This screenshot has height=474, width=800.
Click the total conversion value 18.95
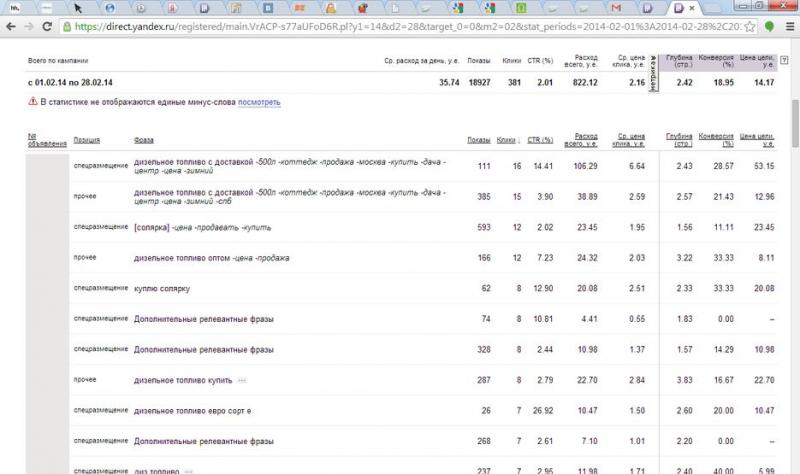(723, 82)
